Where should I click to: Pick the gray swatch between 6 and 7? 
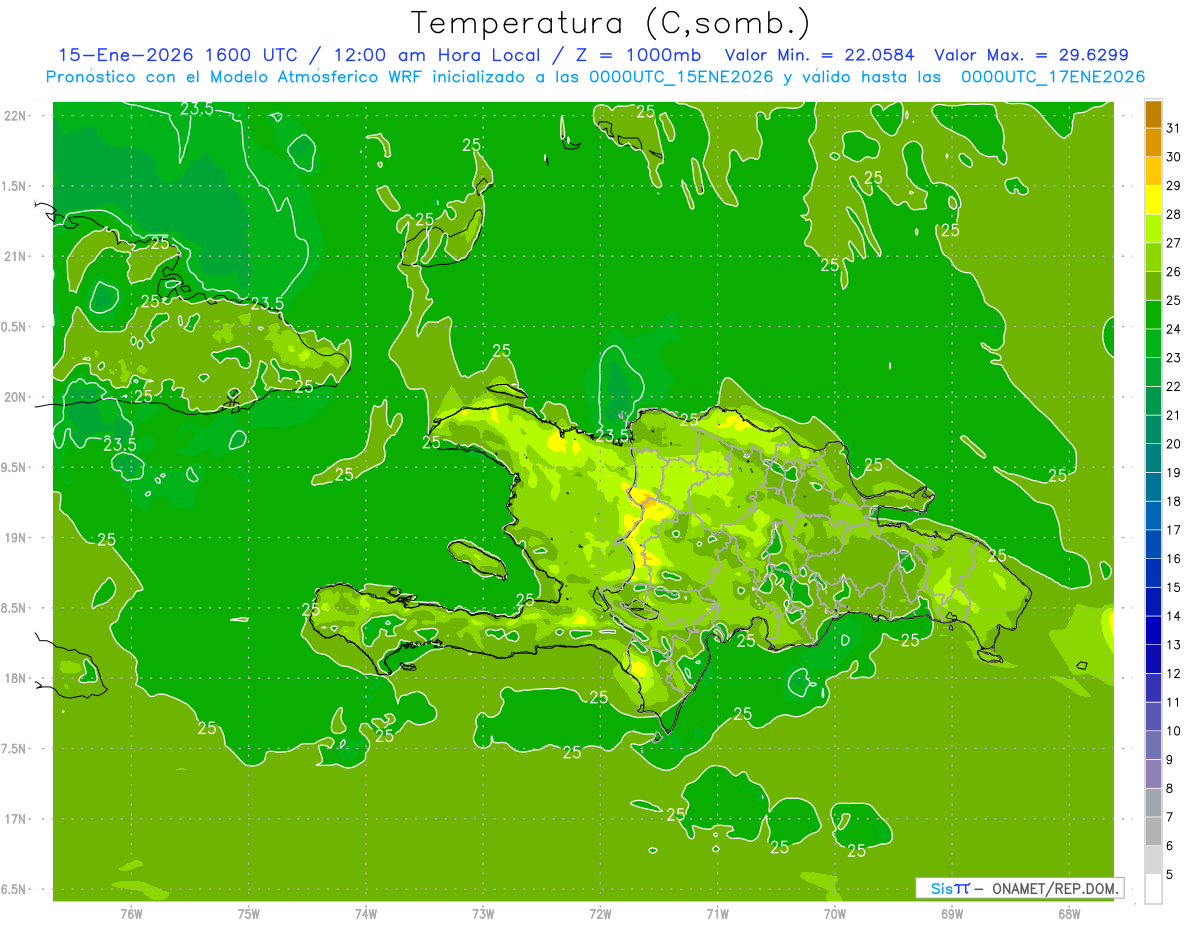point(1153,831)
